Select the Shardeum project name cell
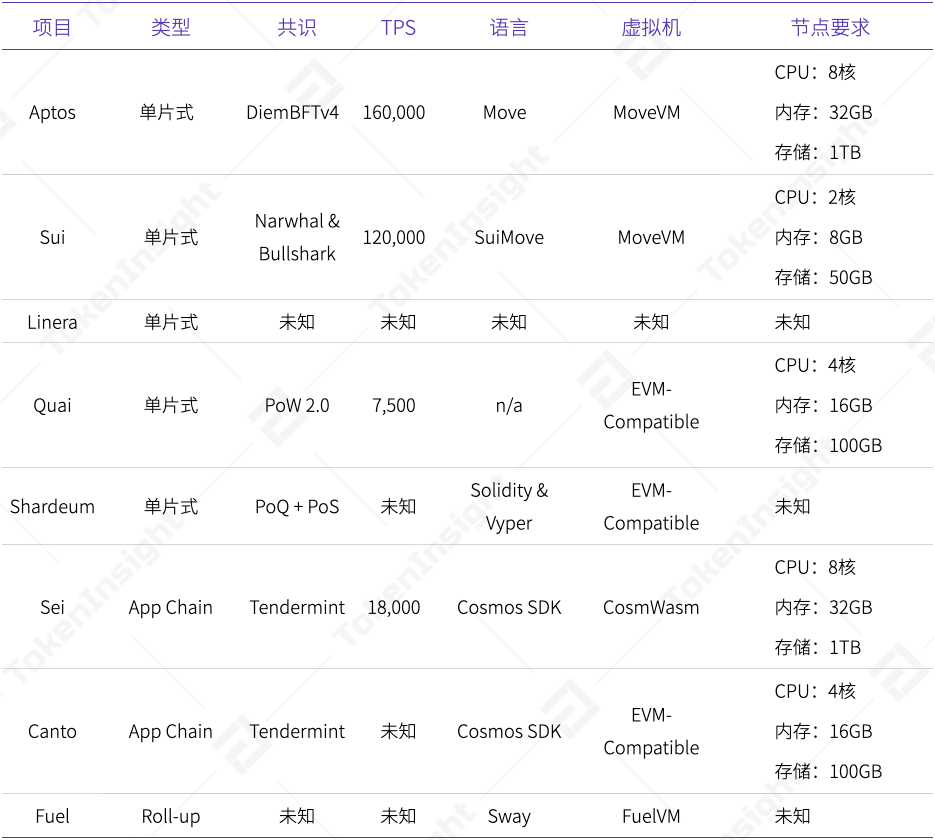Viewport: 935px width, 840px height. tap(52, 506)
